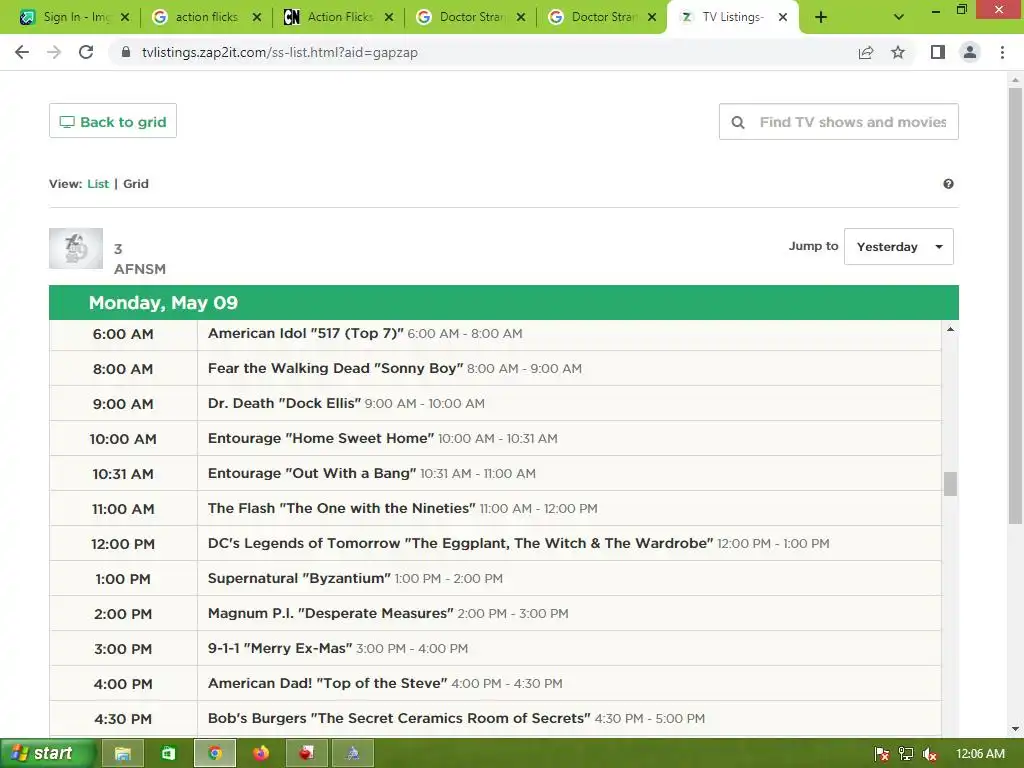Open Fear the Walking Dead Sonny Boy
Screen dimensions: 1024x768
point(336,368)
